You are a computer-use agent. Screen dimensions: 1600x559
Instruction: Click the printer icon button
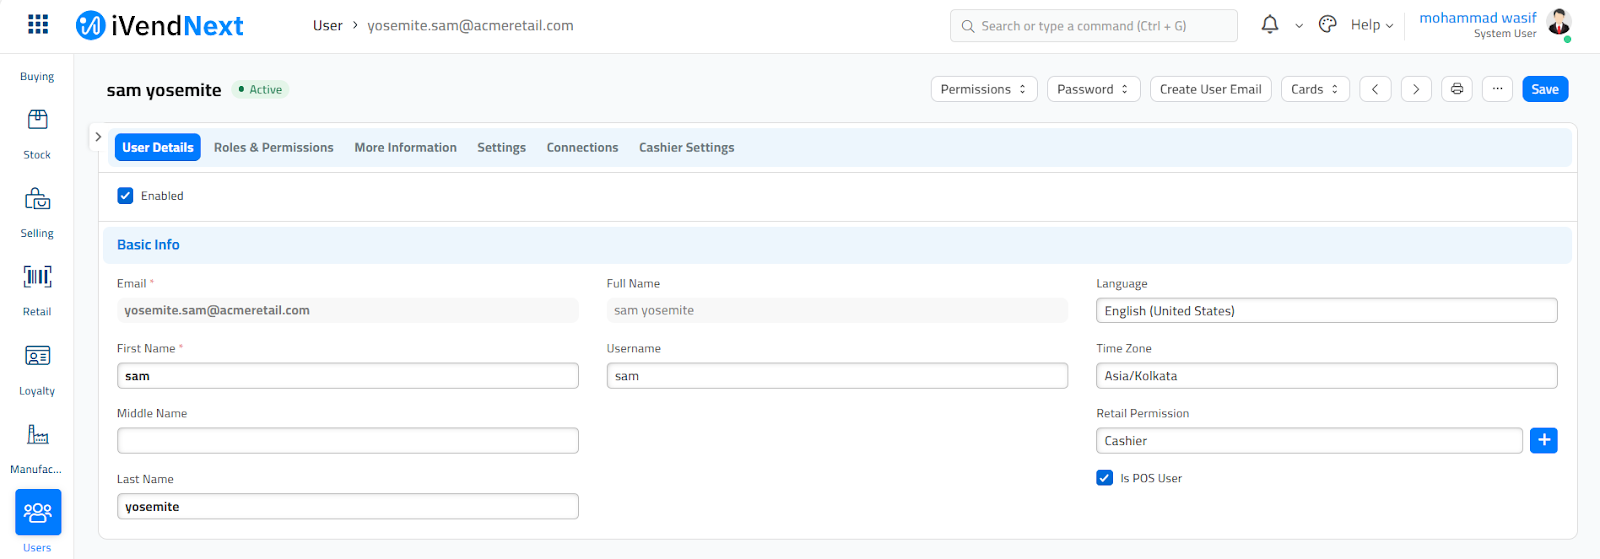point(1457,89)
